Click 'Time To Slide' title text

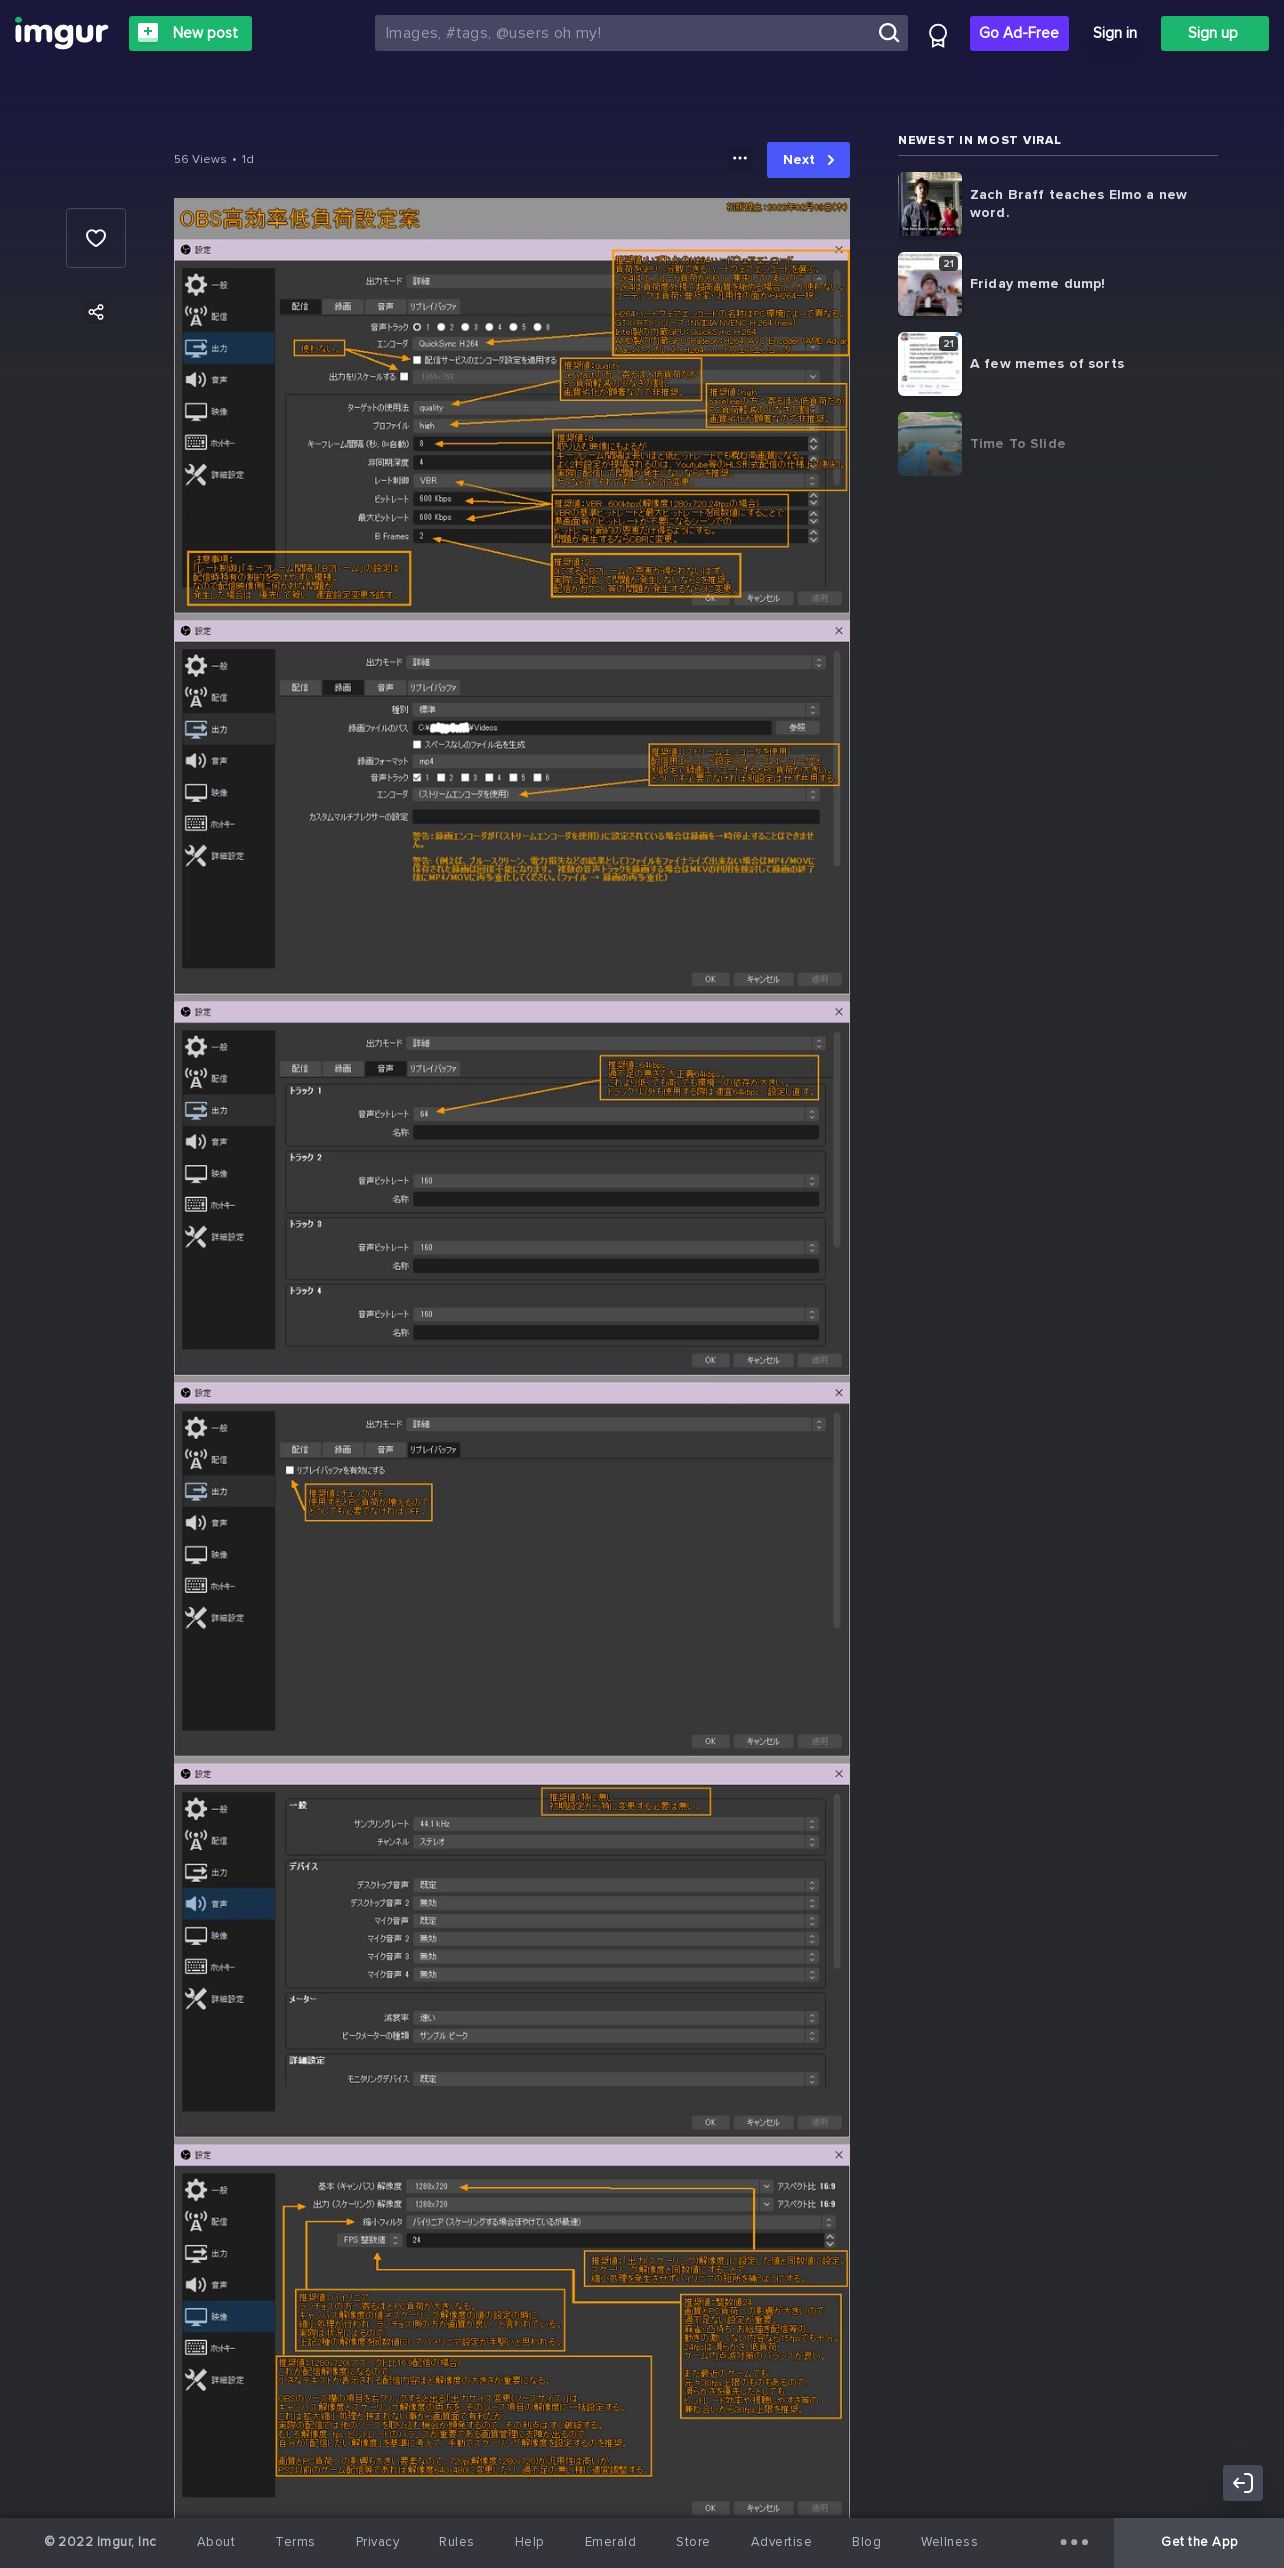[x=1017, y=444]
